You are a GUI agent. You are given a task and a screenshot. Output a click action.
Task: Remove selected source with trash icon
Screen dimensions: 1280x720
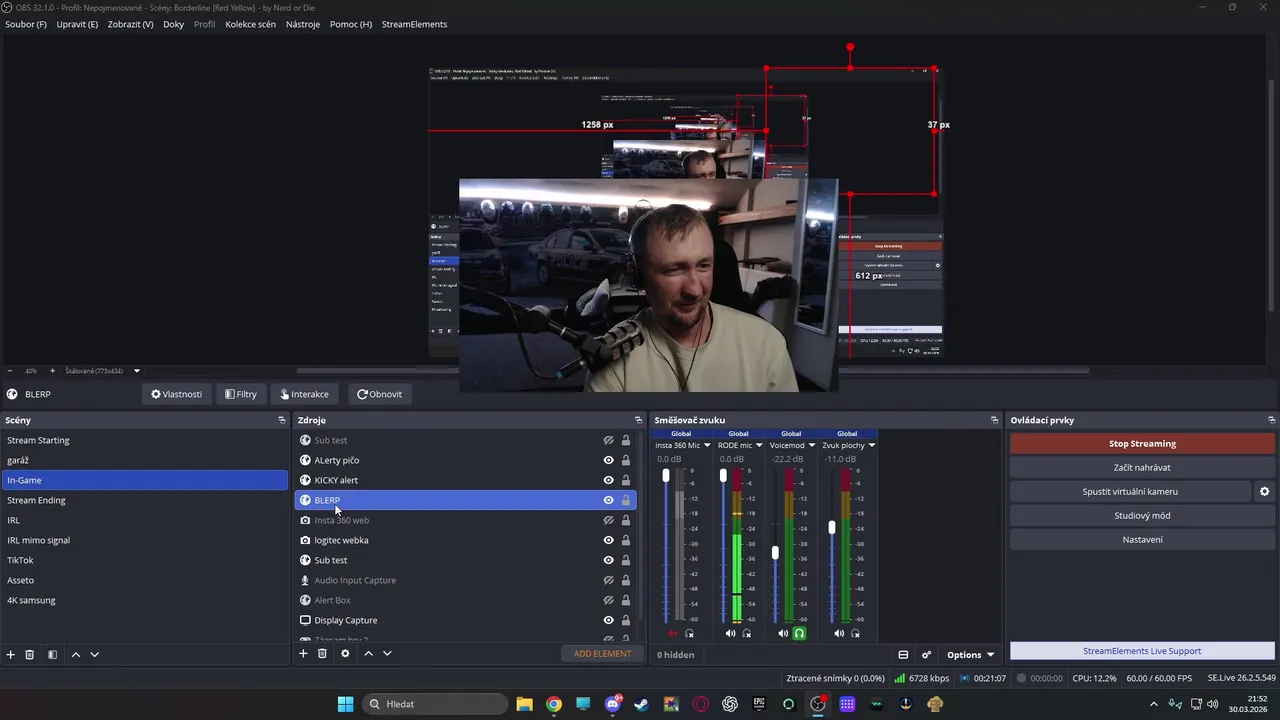pyautogui.click(x=322, y=653)
